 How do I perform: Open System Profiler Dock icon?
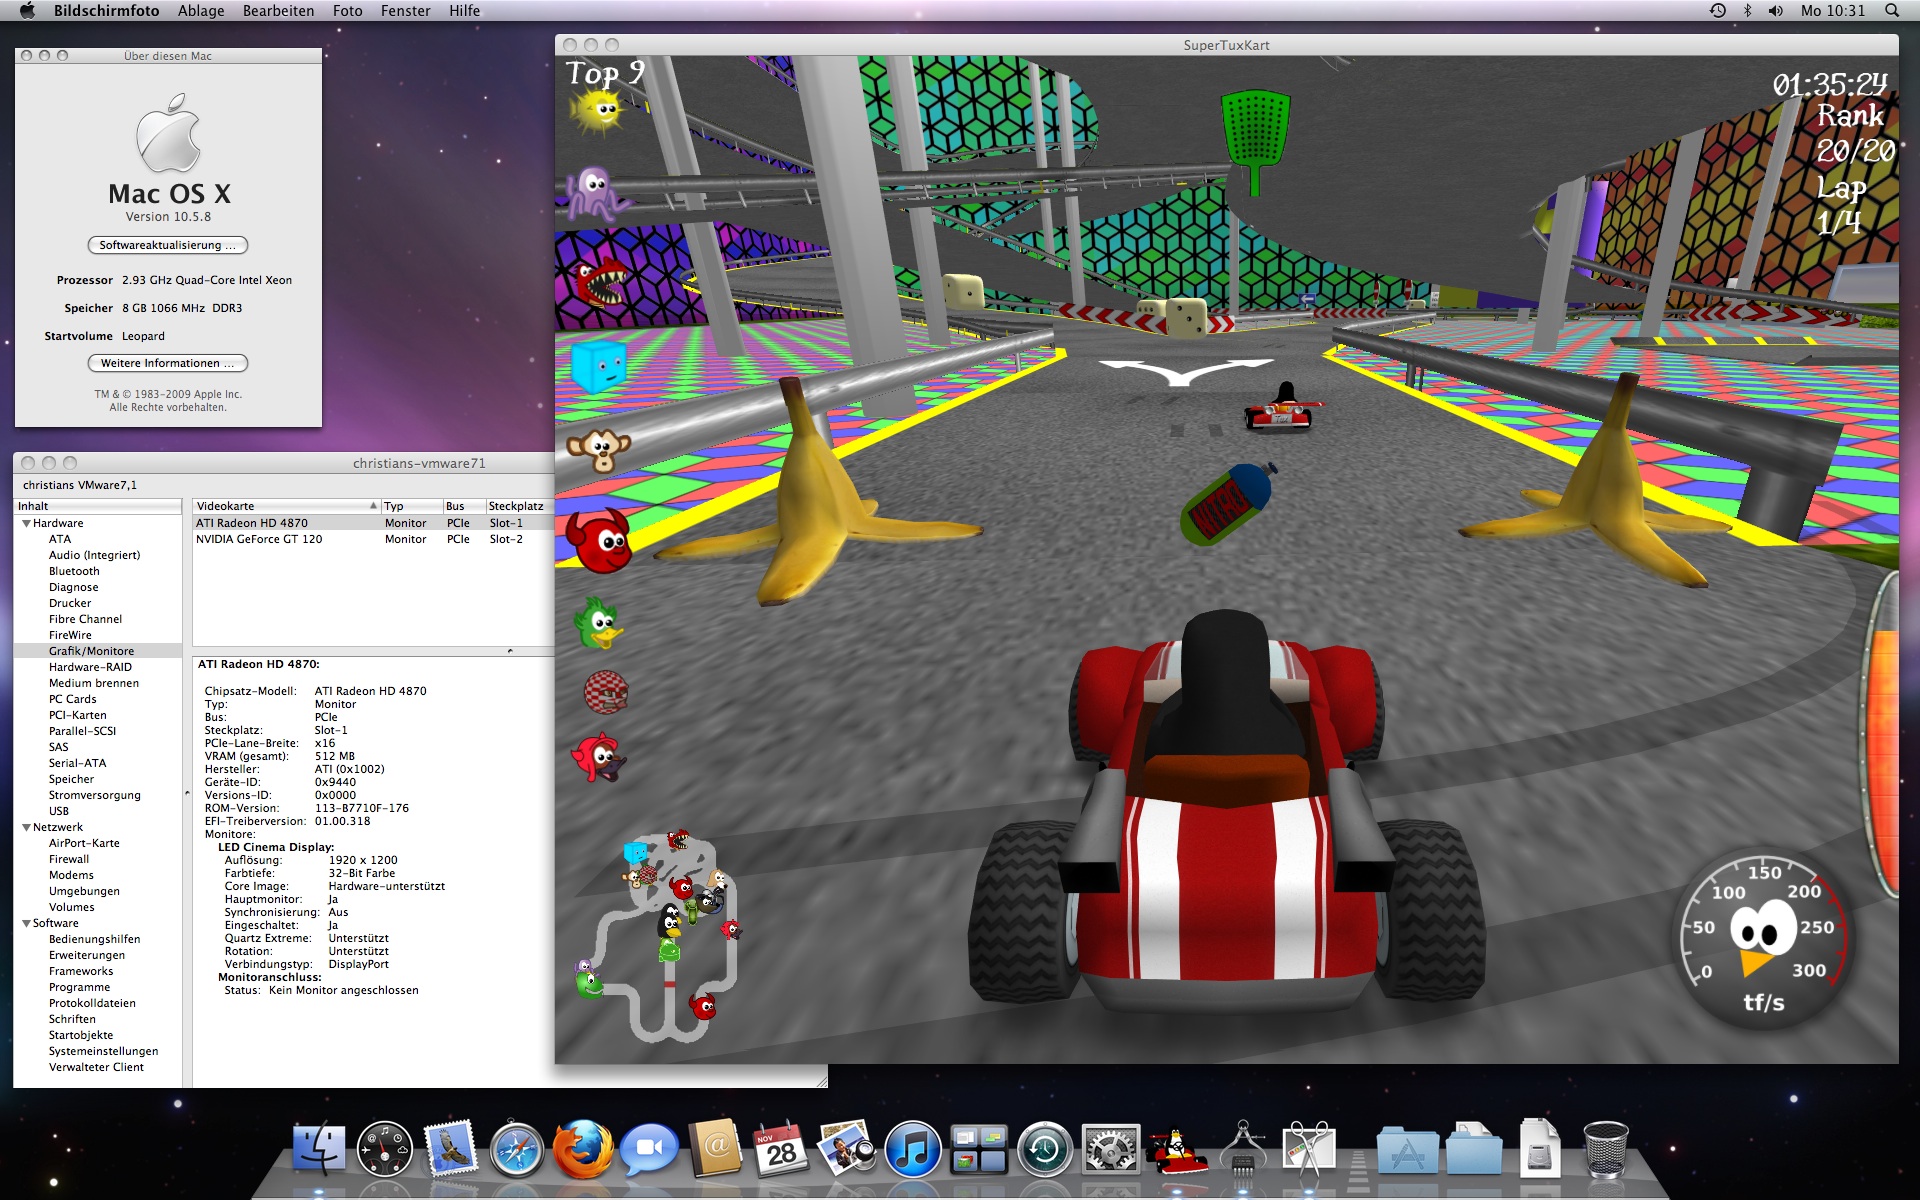point(1243,1149)
